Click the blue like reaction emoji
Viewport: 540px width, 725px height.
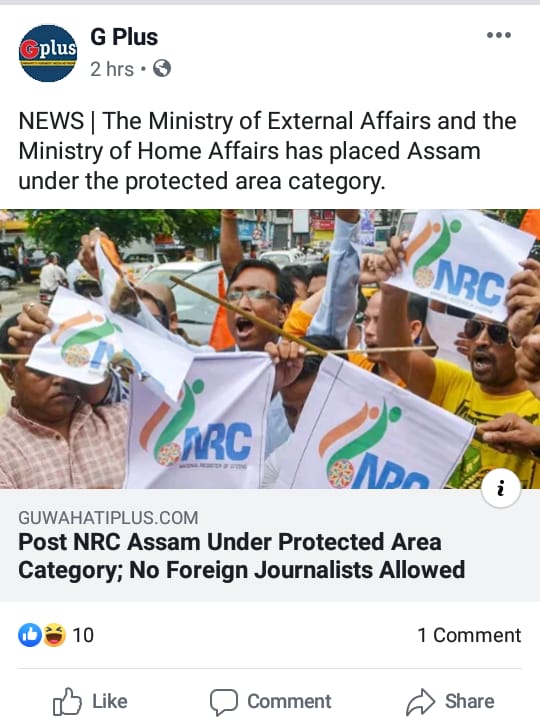click(x=30, y=635)
